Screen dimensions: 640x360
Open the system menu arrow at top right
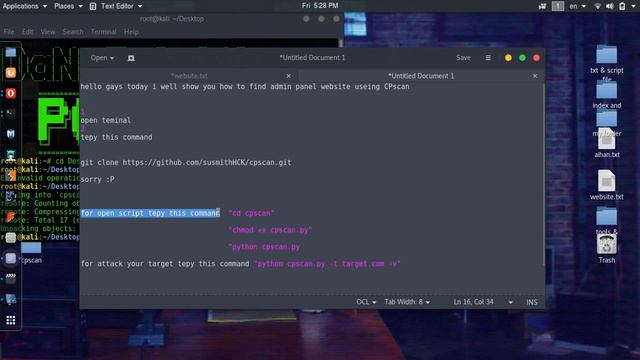click(633, 6)
